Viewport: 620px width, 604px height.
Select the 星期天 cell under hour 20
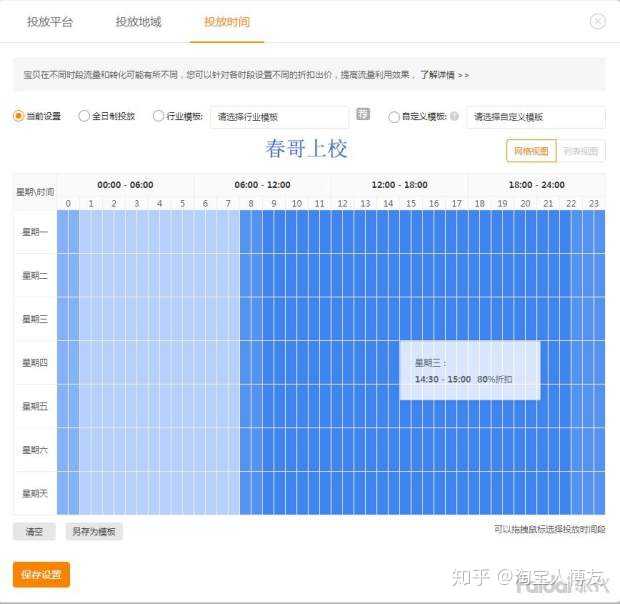525,493
